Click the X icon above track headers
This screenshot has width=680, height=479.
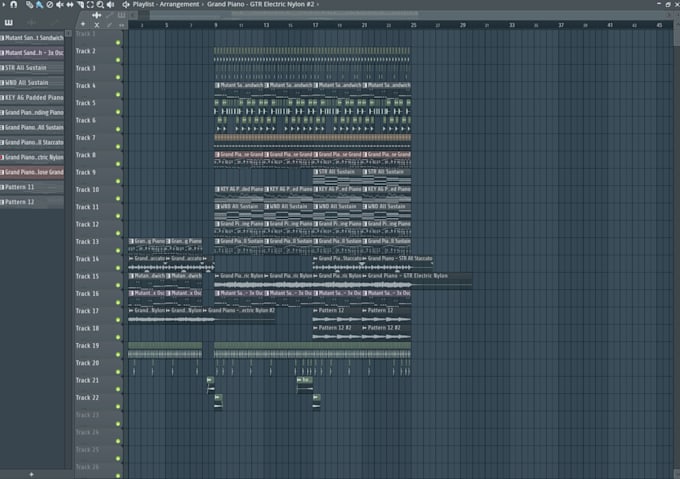[x=97, y=25]
